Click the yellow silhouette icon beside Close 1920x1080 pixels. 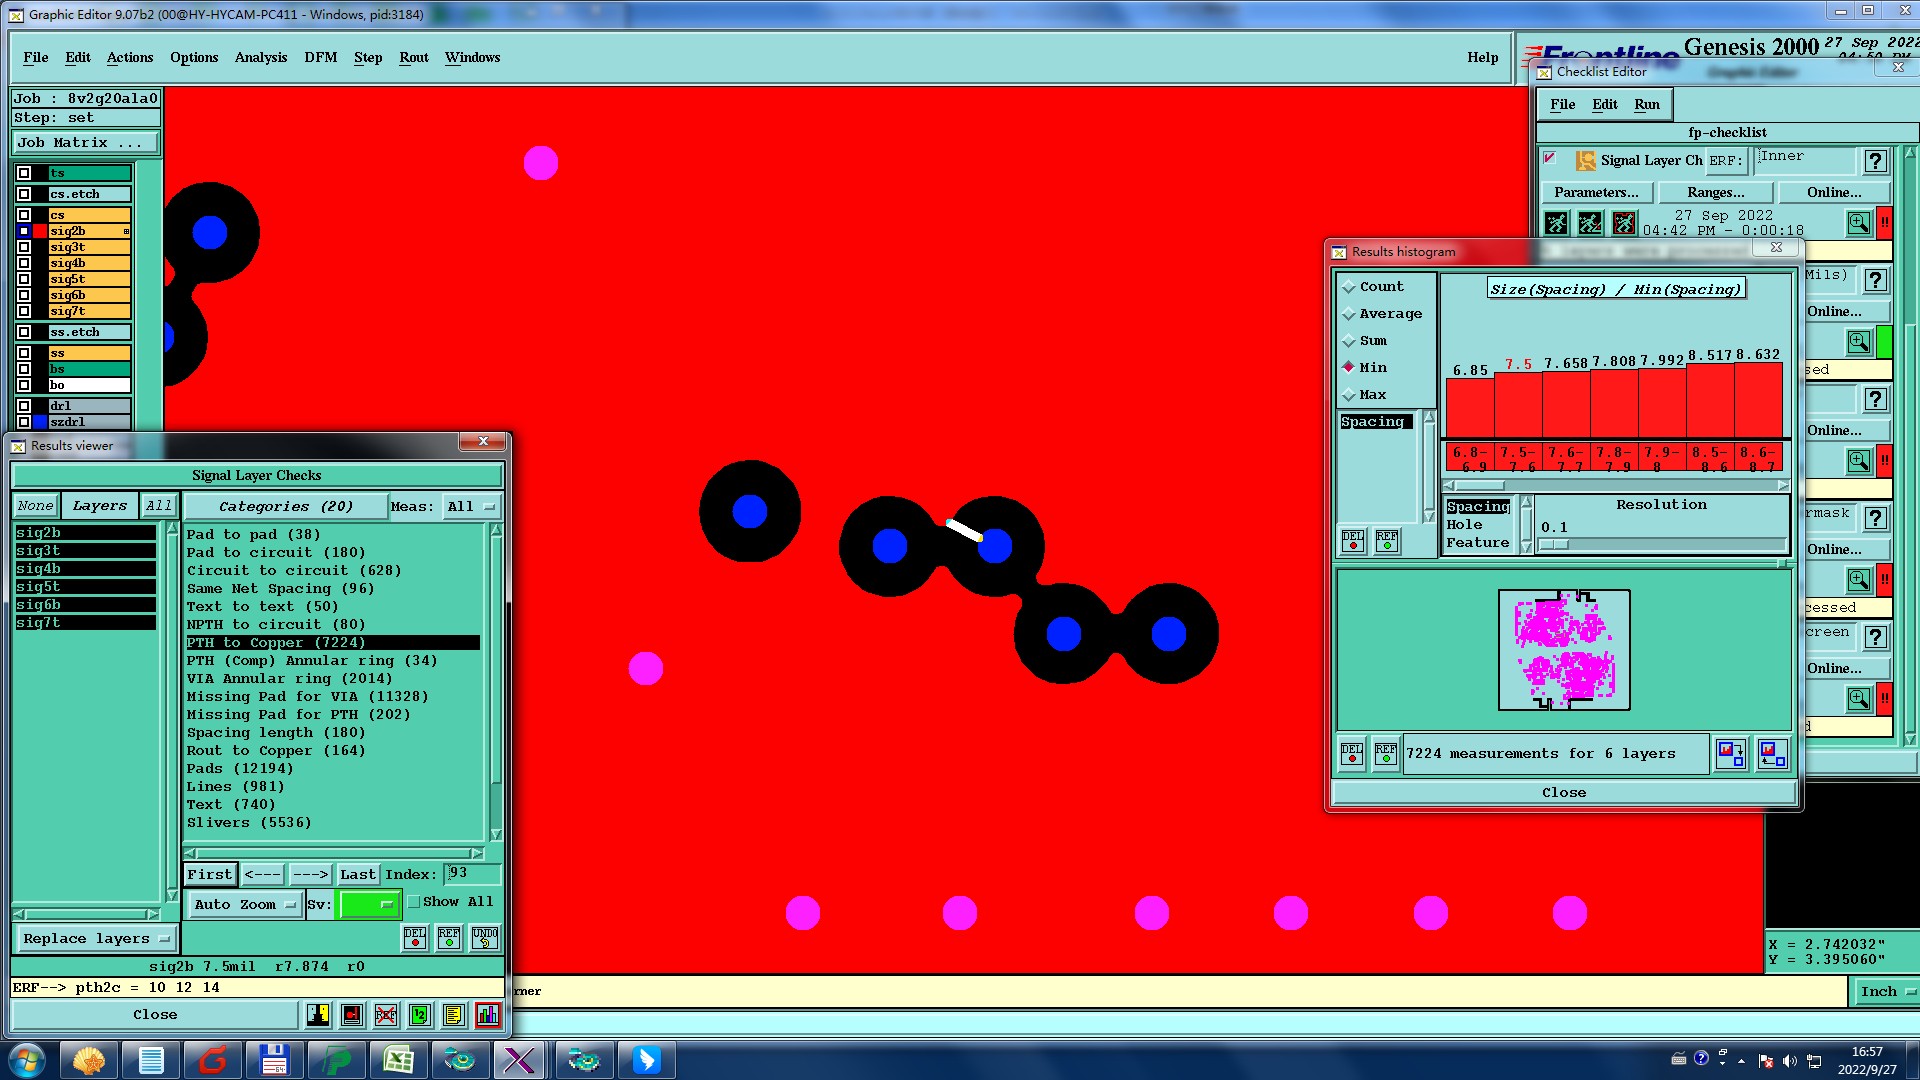(x=318, y=1015)
